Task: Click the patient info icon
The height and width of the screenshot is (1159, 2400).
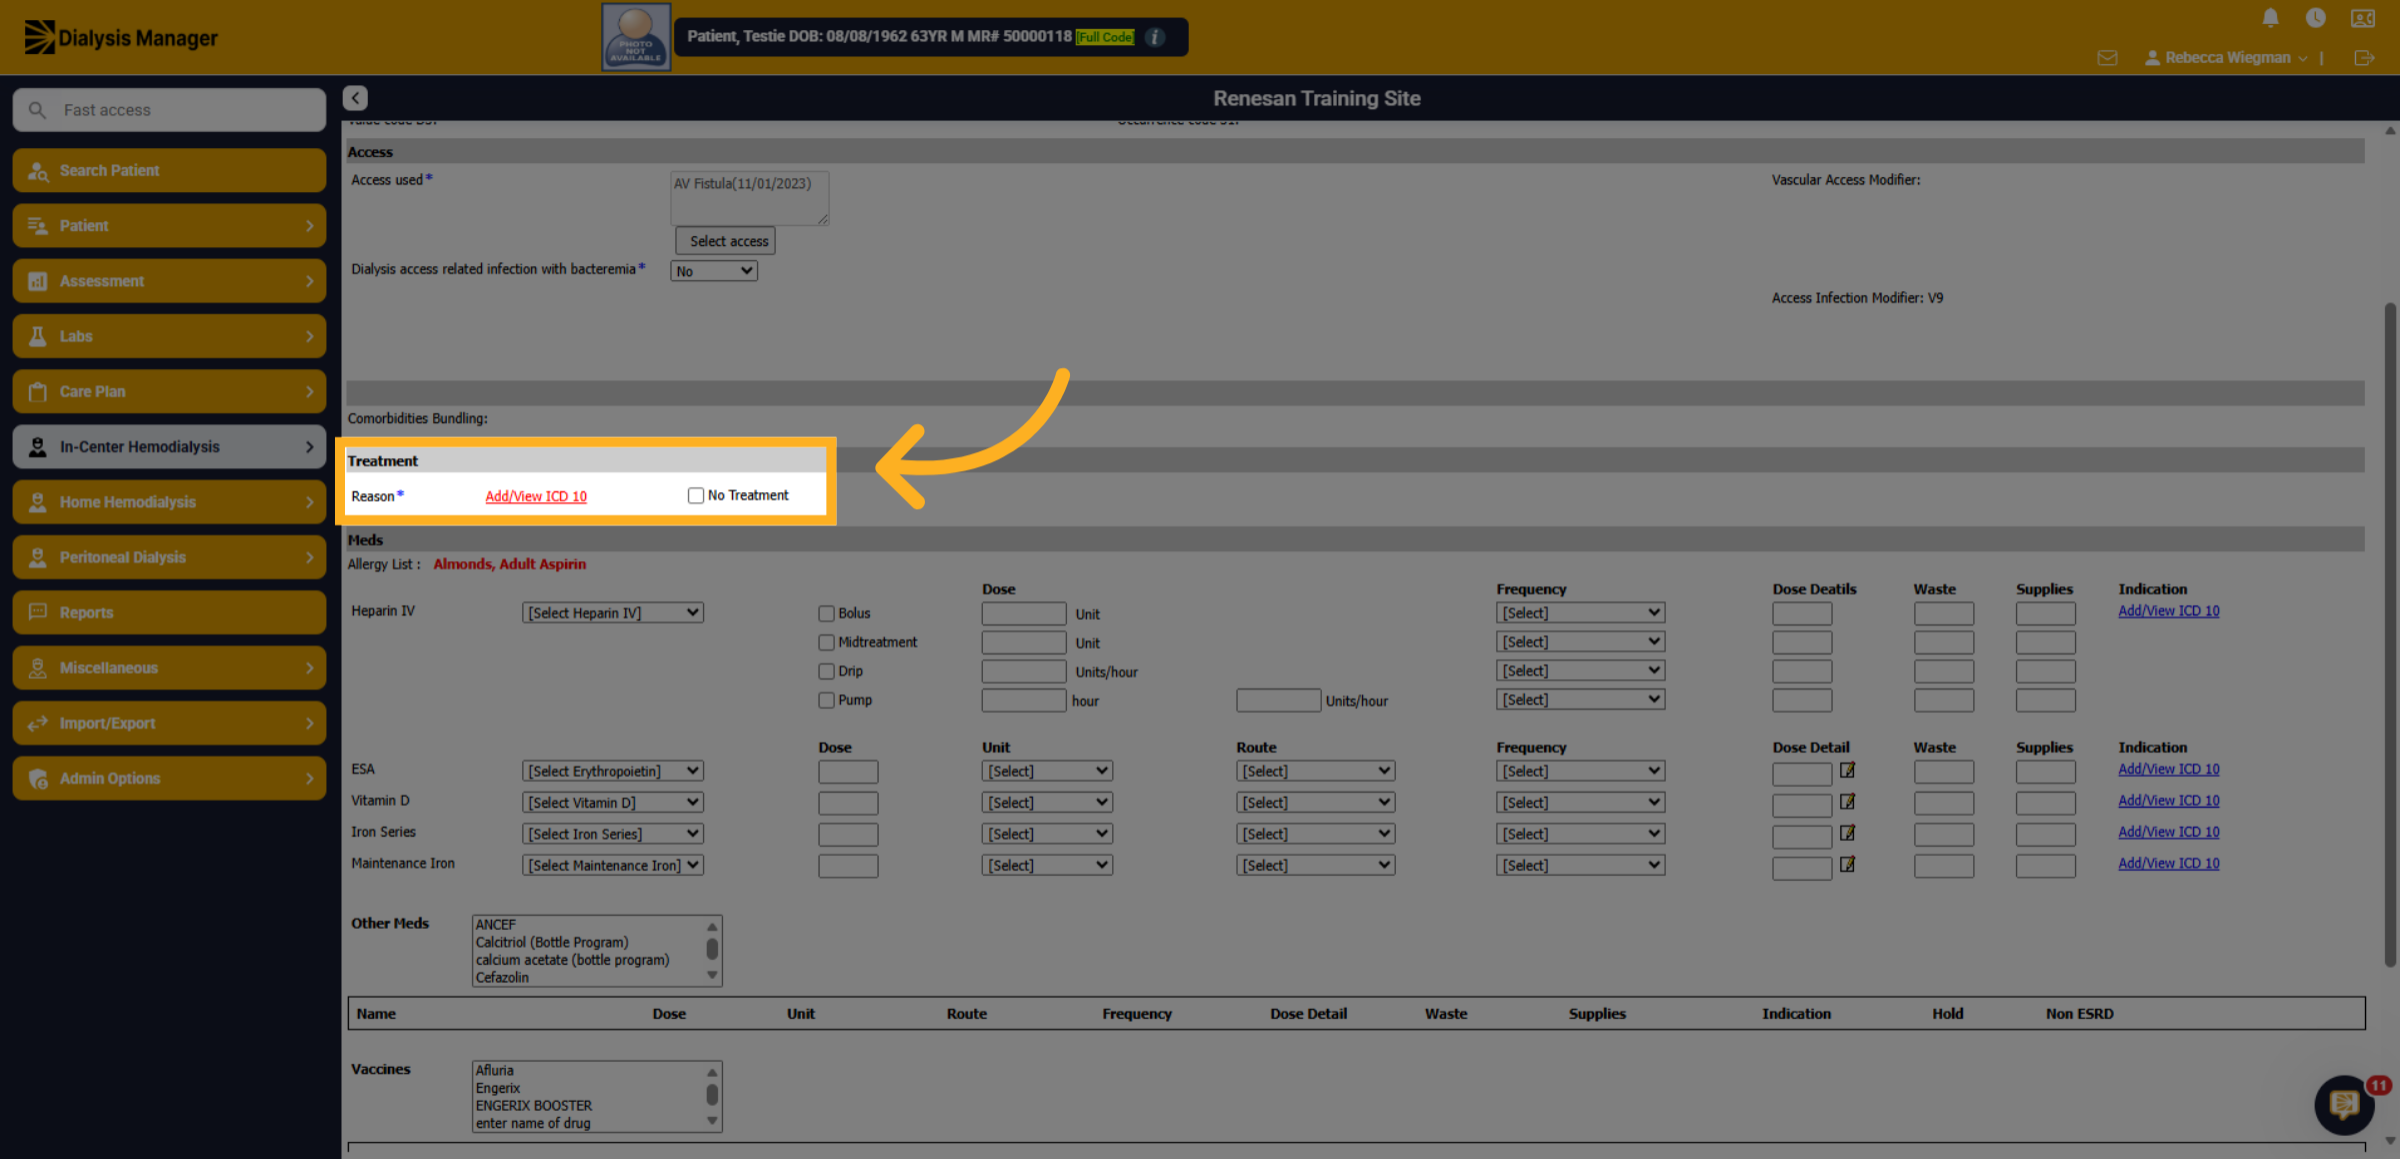Action: pyautogui.click(x=1155, y=37)
